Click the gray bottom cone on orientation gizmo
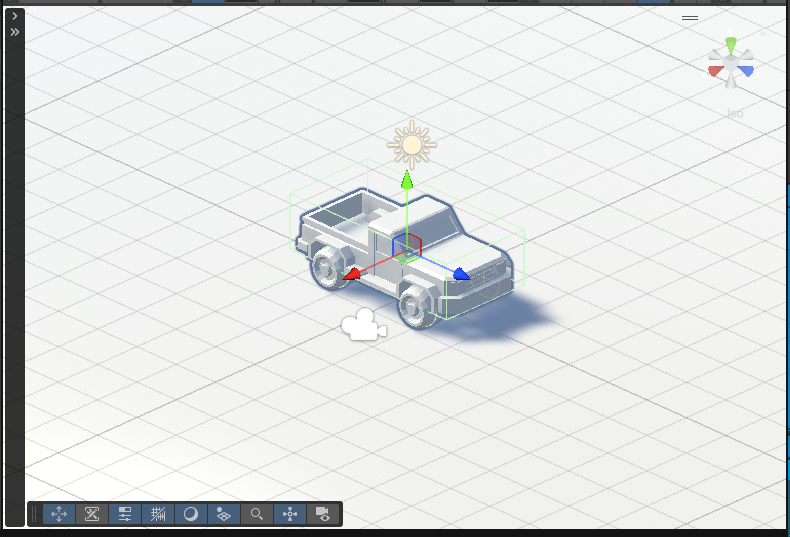790x537 pixels. 731,81
